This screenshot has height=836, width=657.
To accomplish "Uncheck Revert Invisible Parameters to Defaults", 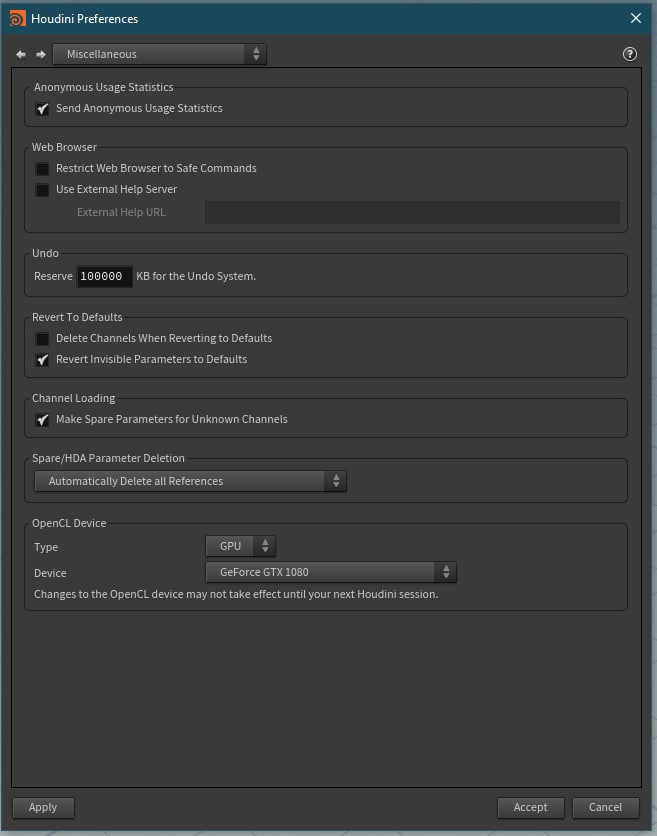I will tap(42, 360).
